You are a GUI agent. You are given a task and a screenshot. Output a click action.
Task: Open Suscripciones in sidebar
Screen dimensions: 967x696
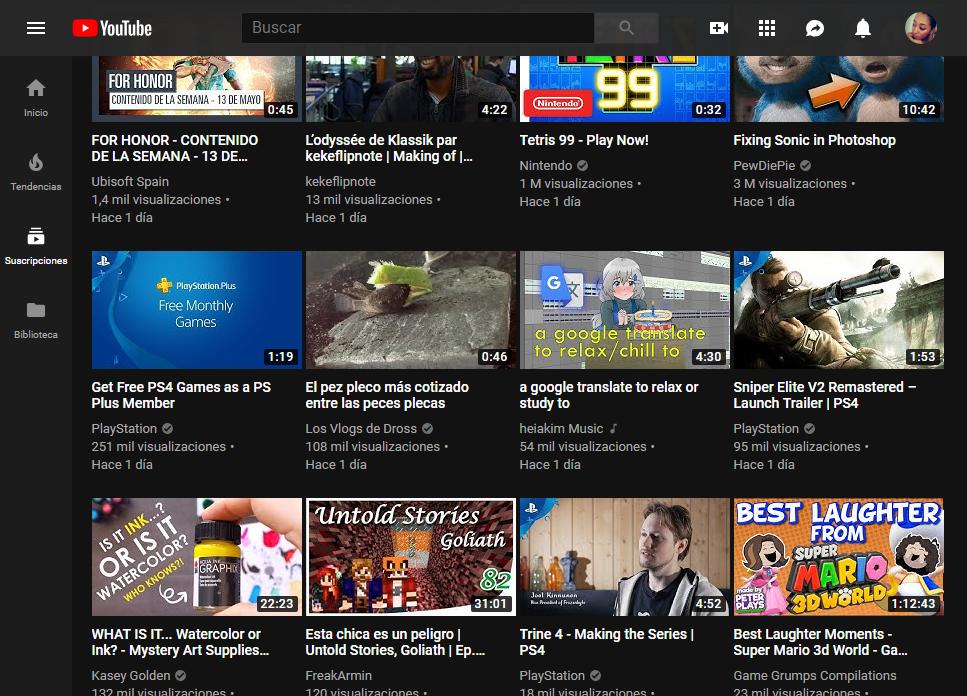[36, 246]
